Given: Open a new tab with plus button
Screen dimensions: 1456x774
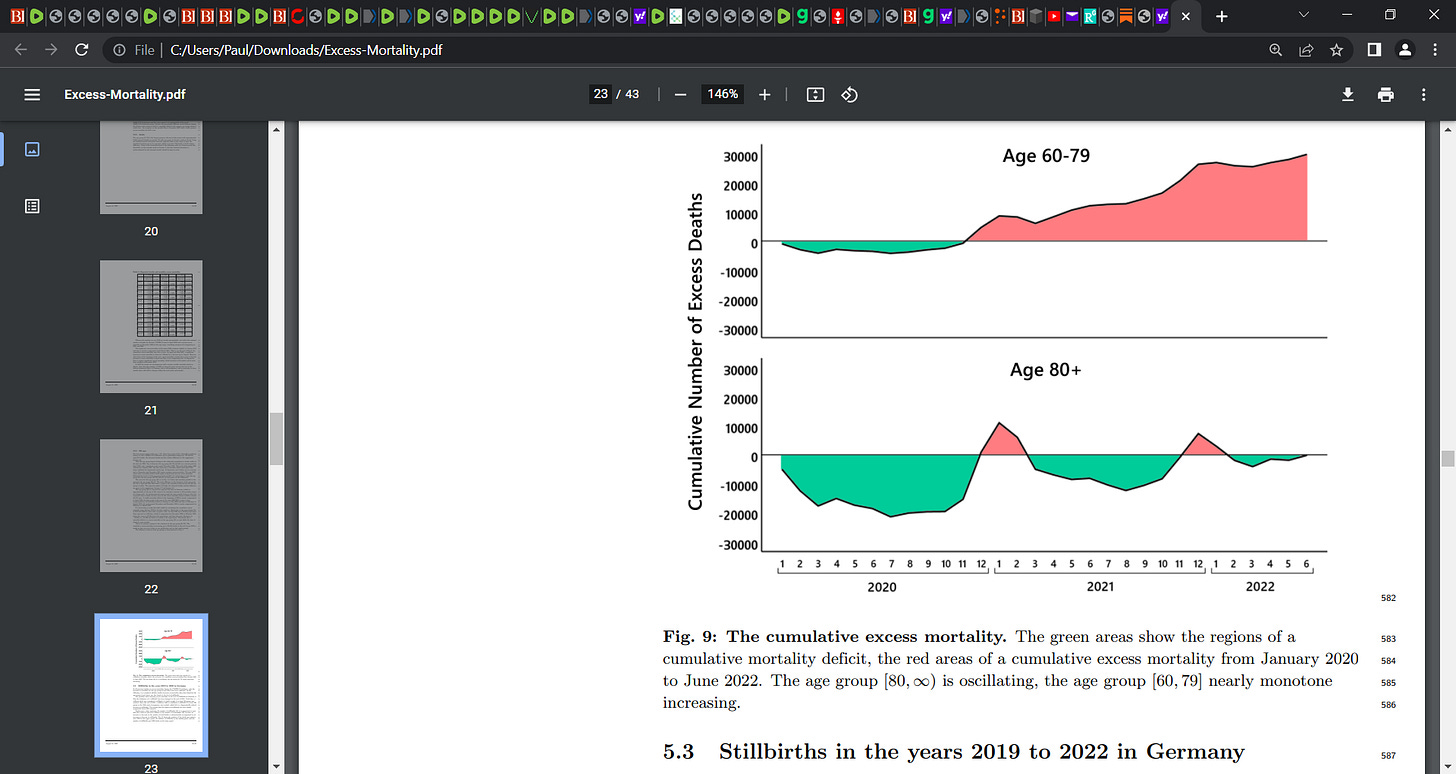Looking at the screenshot, I should point(1221,16).
